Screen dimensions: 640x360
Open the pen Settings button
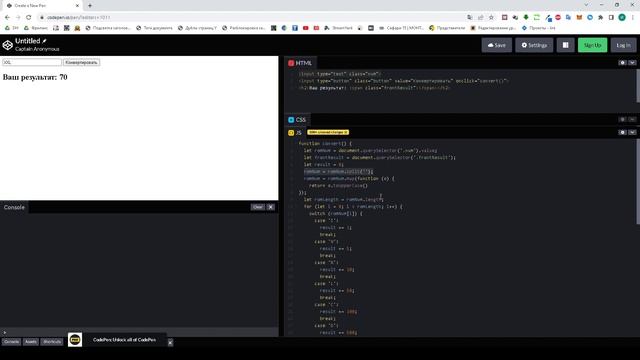(x=534, y=45)
